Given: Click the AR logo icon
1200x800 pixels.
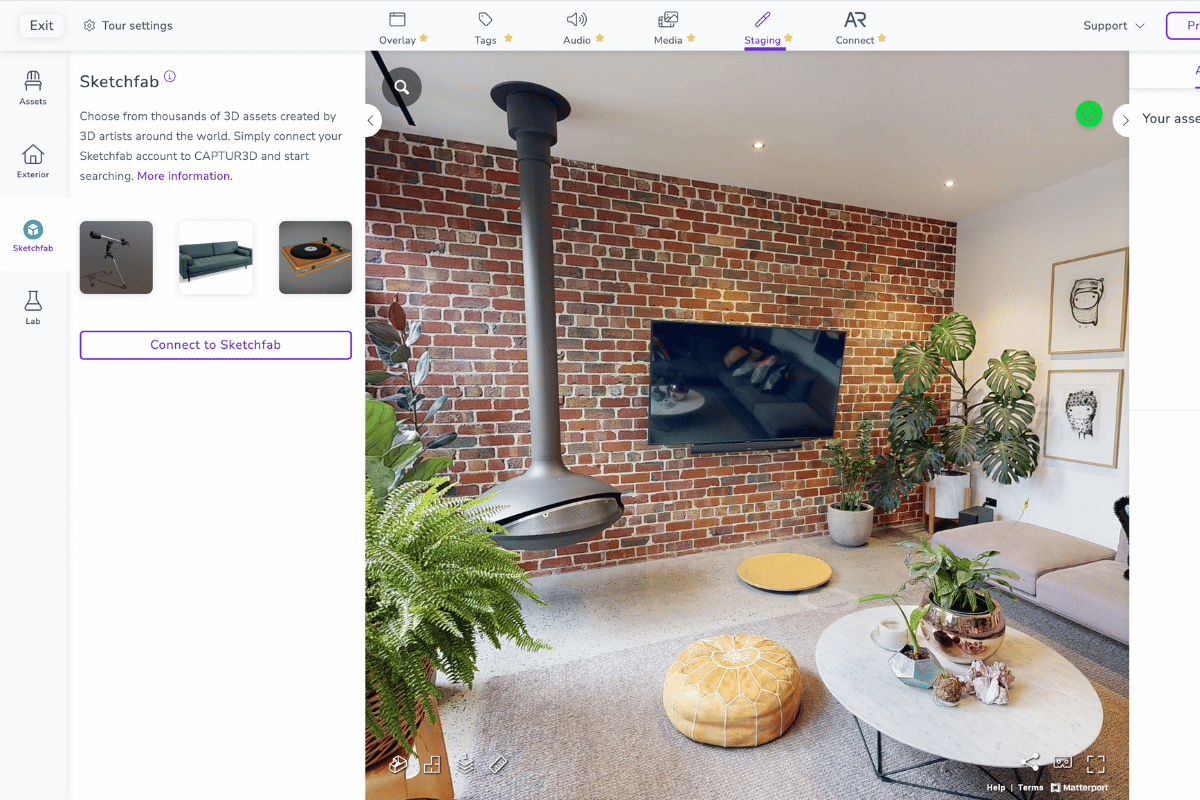Looking at the screenshot, I should click(x=855, y=19).
